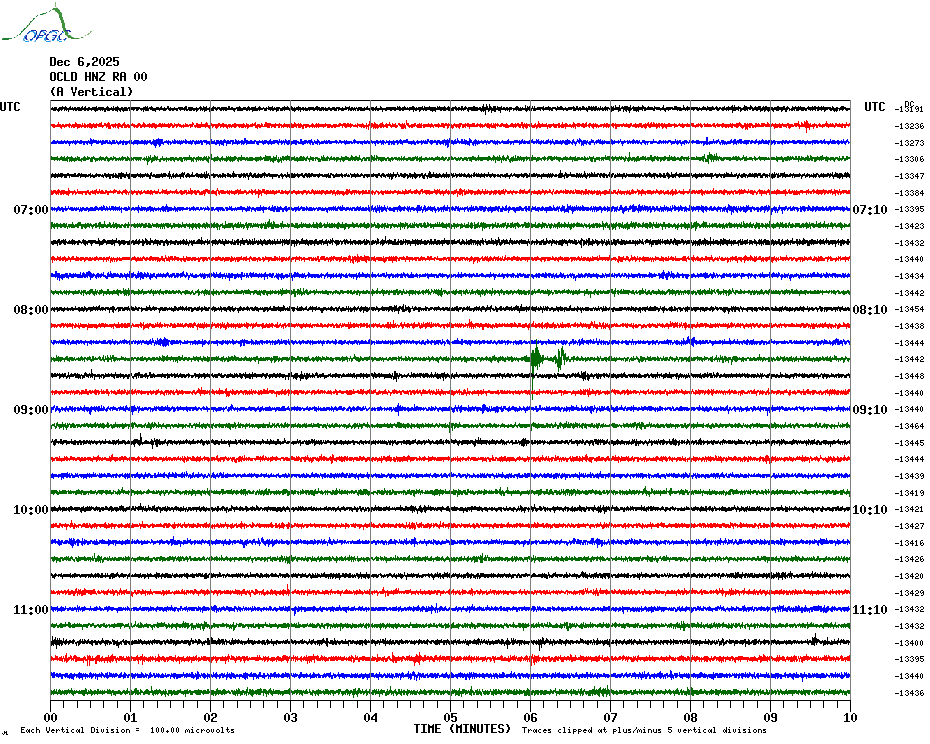Image resolution: width=930 pixels, height=744 pixels.
Task: Select the 08:00 UTC time label
Action: (x=31, y=310)
